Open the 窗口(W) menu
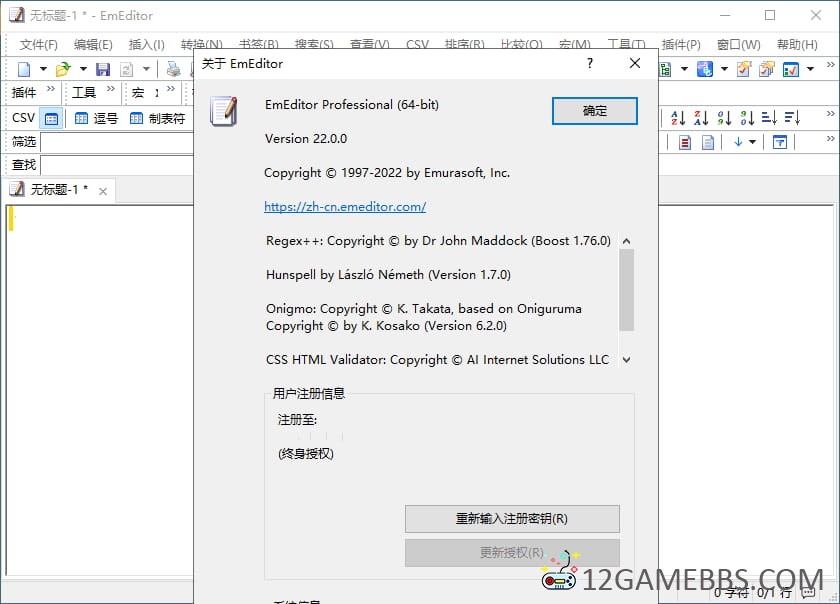The width and height of the screenshot is (840, 604). coord(739,45)
